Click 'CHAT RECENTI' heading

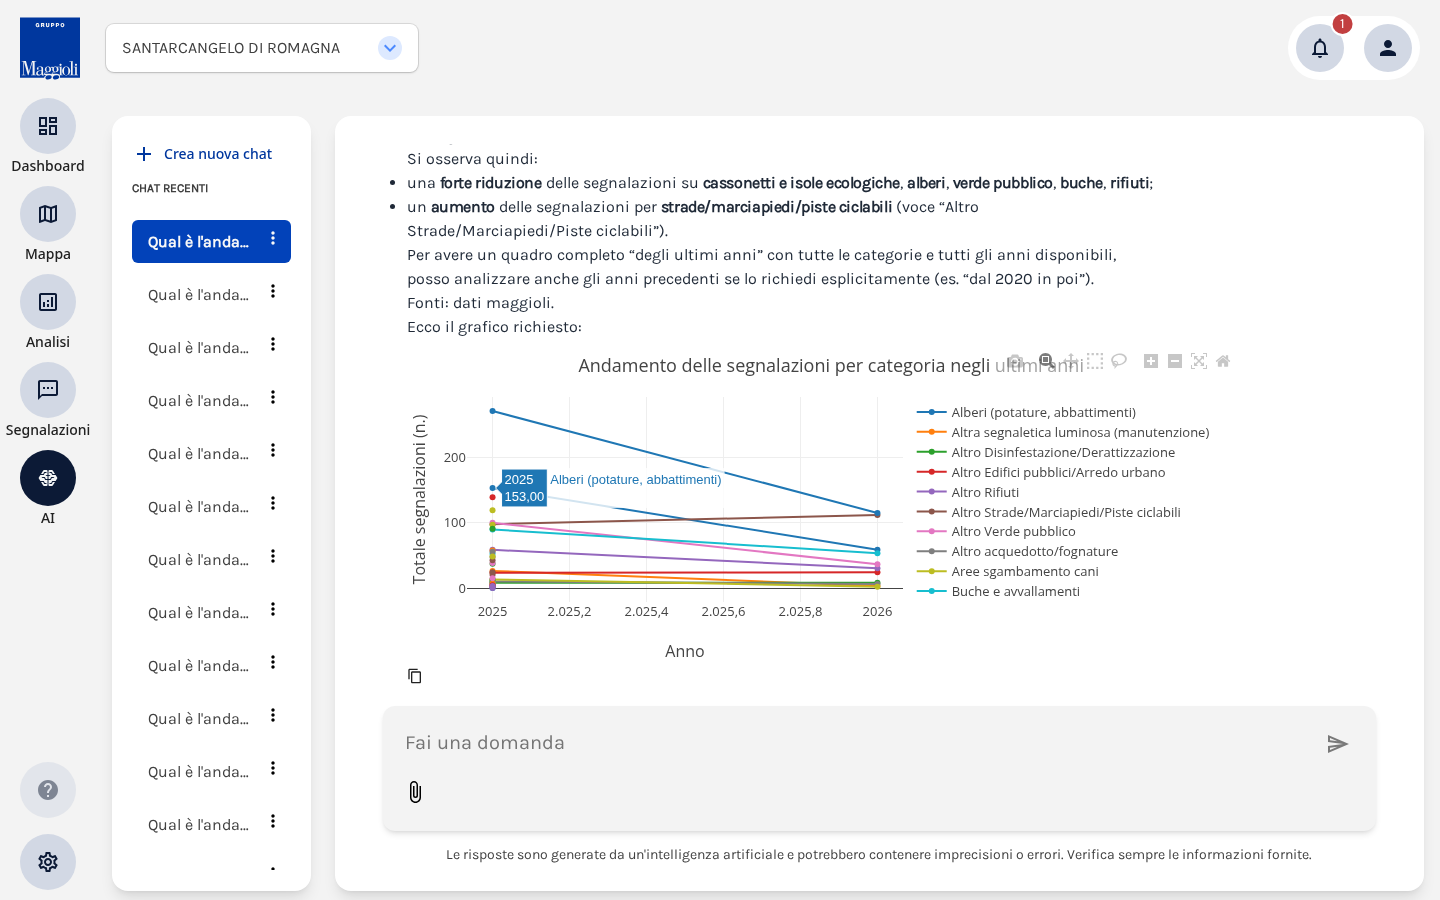pyautogui.click(x=170, y=188)
